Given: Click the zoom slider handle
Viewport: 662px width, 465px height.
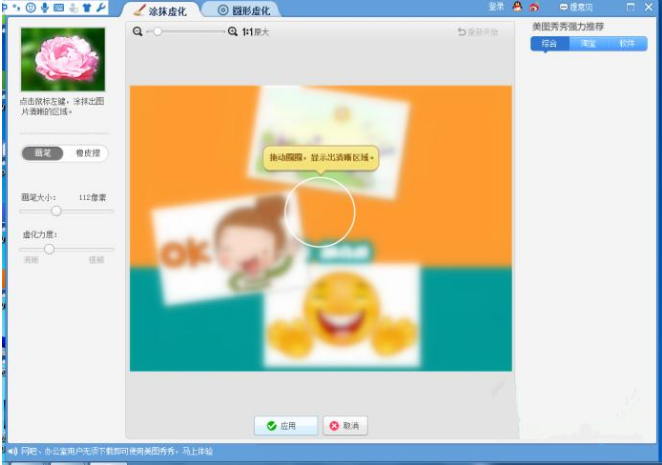Looking at the screenshot, I should 157,31.
